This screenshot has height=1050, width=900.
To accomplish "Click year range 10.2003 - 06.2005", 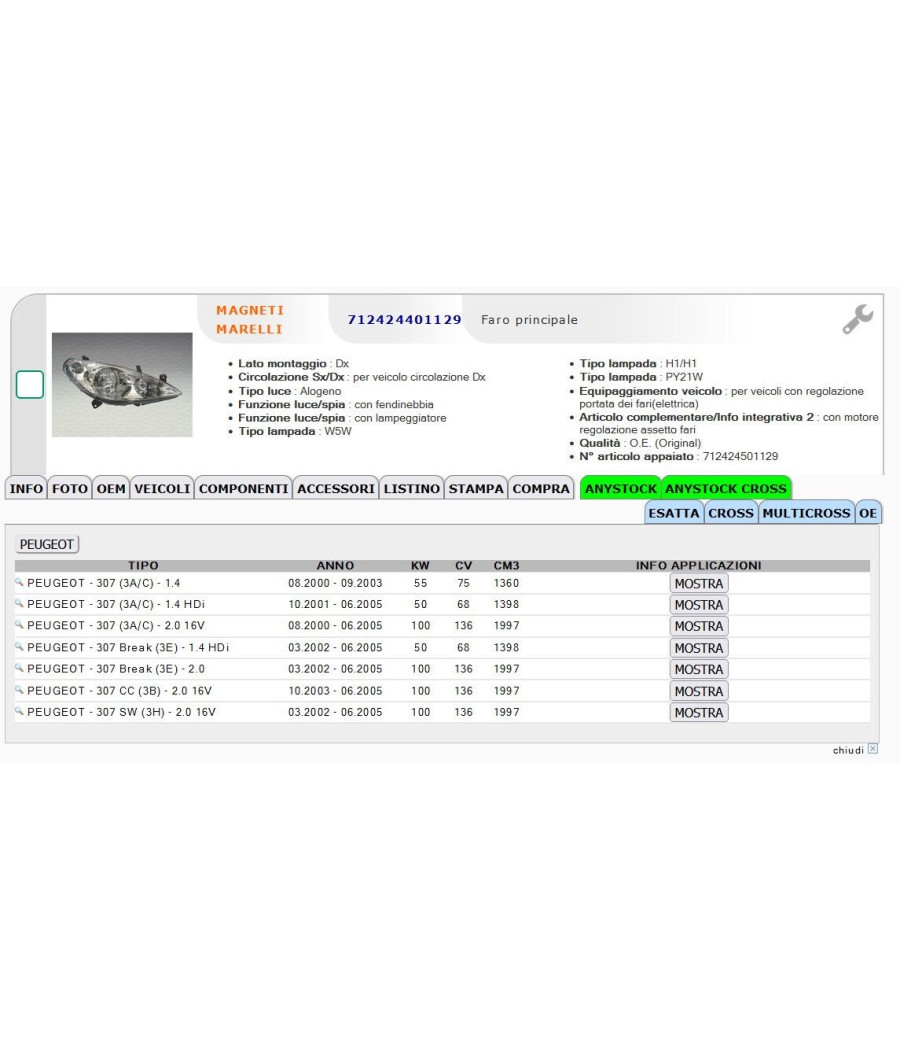I will pyautogui.click(x=335, y=691).
